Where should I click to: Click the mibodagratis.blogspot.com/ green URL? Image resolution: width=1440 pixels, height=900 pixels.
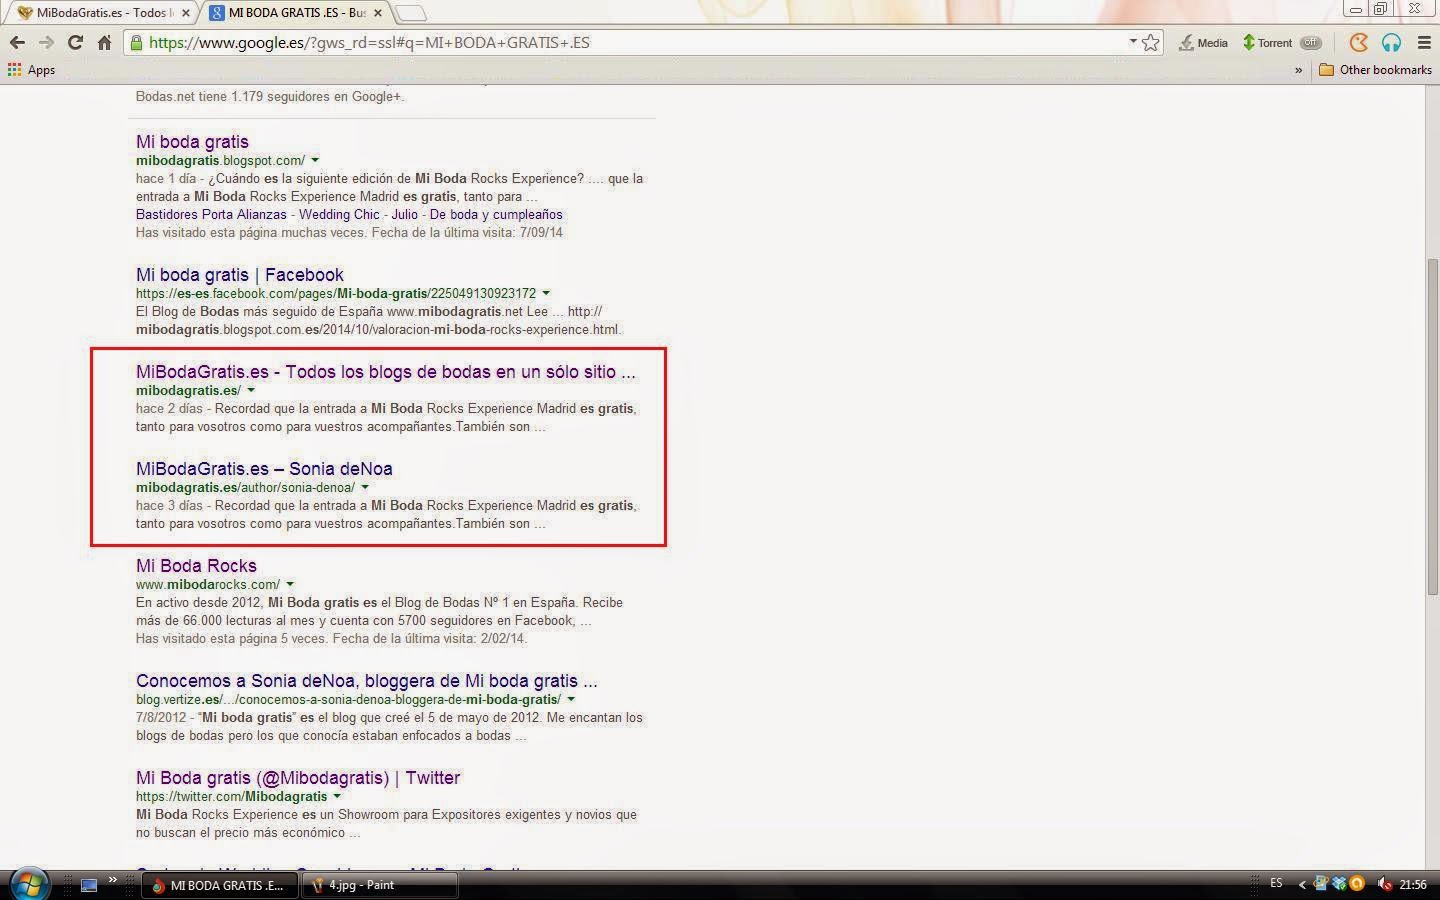(x=221, y=161)
